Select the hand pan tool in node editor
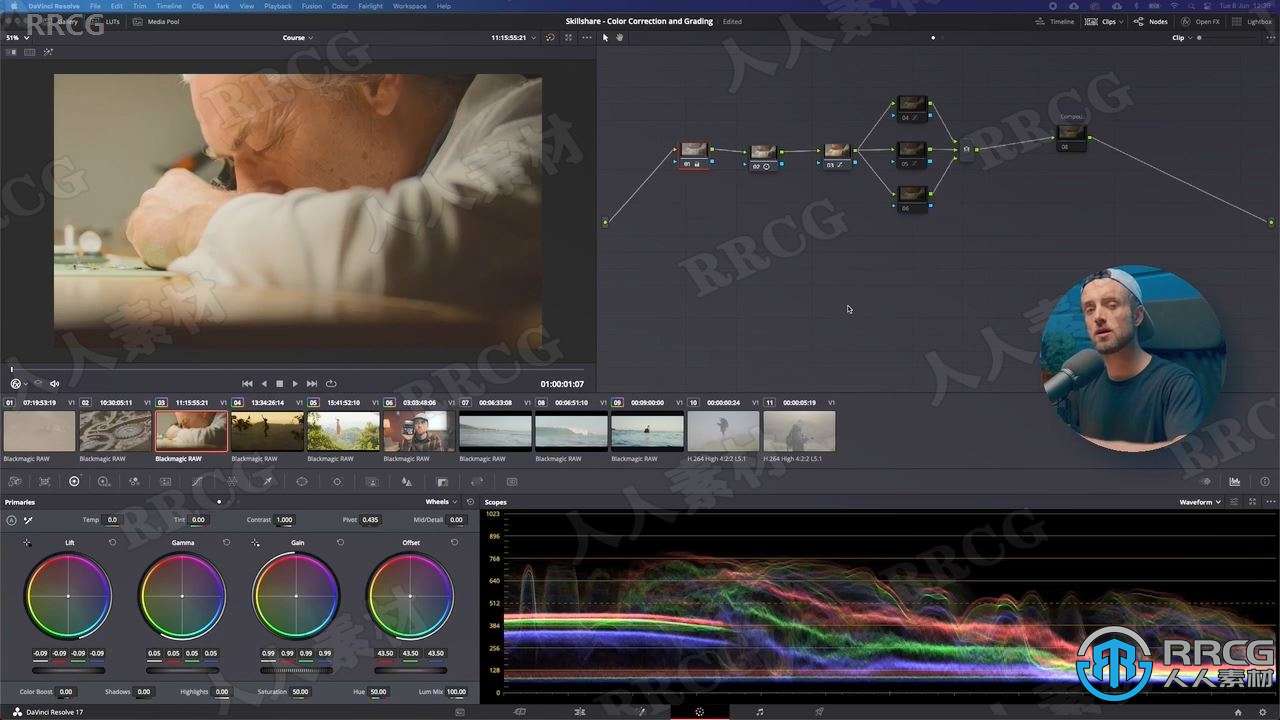This screenshot has height=720, width=1280. (x=620, y=38)
